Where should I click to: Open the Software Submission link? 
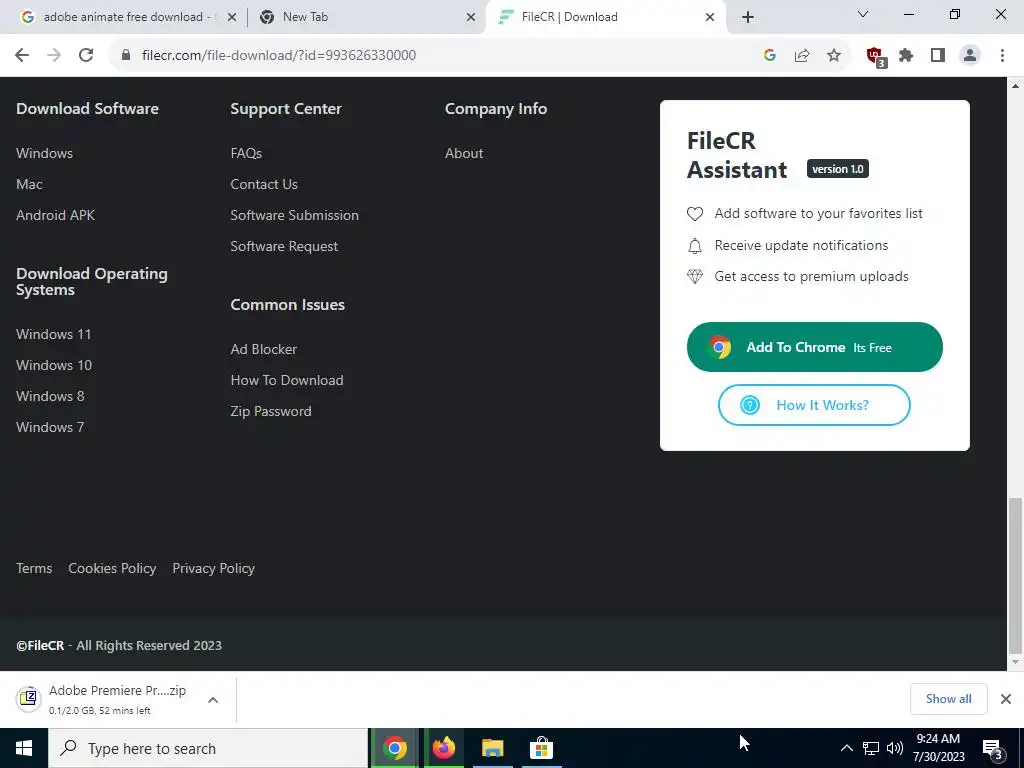click(295, 215)
